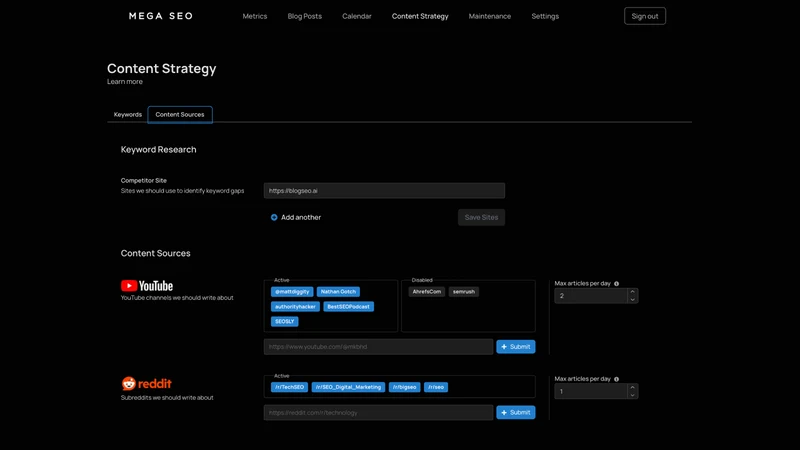The height and width of the screenshot is (450, 800).
Task: Open the Metrics page
Action: 255,16
